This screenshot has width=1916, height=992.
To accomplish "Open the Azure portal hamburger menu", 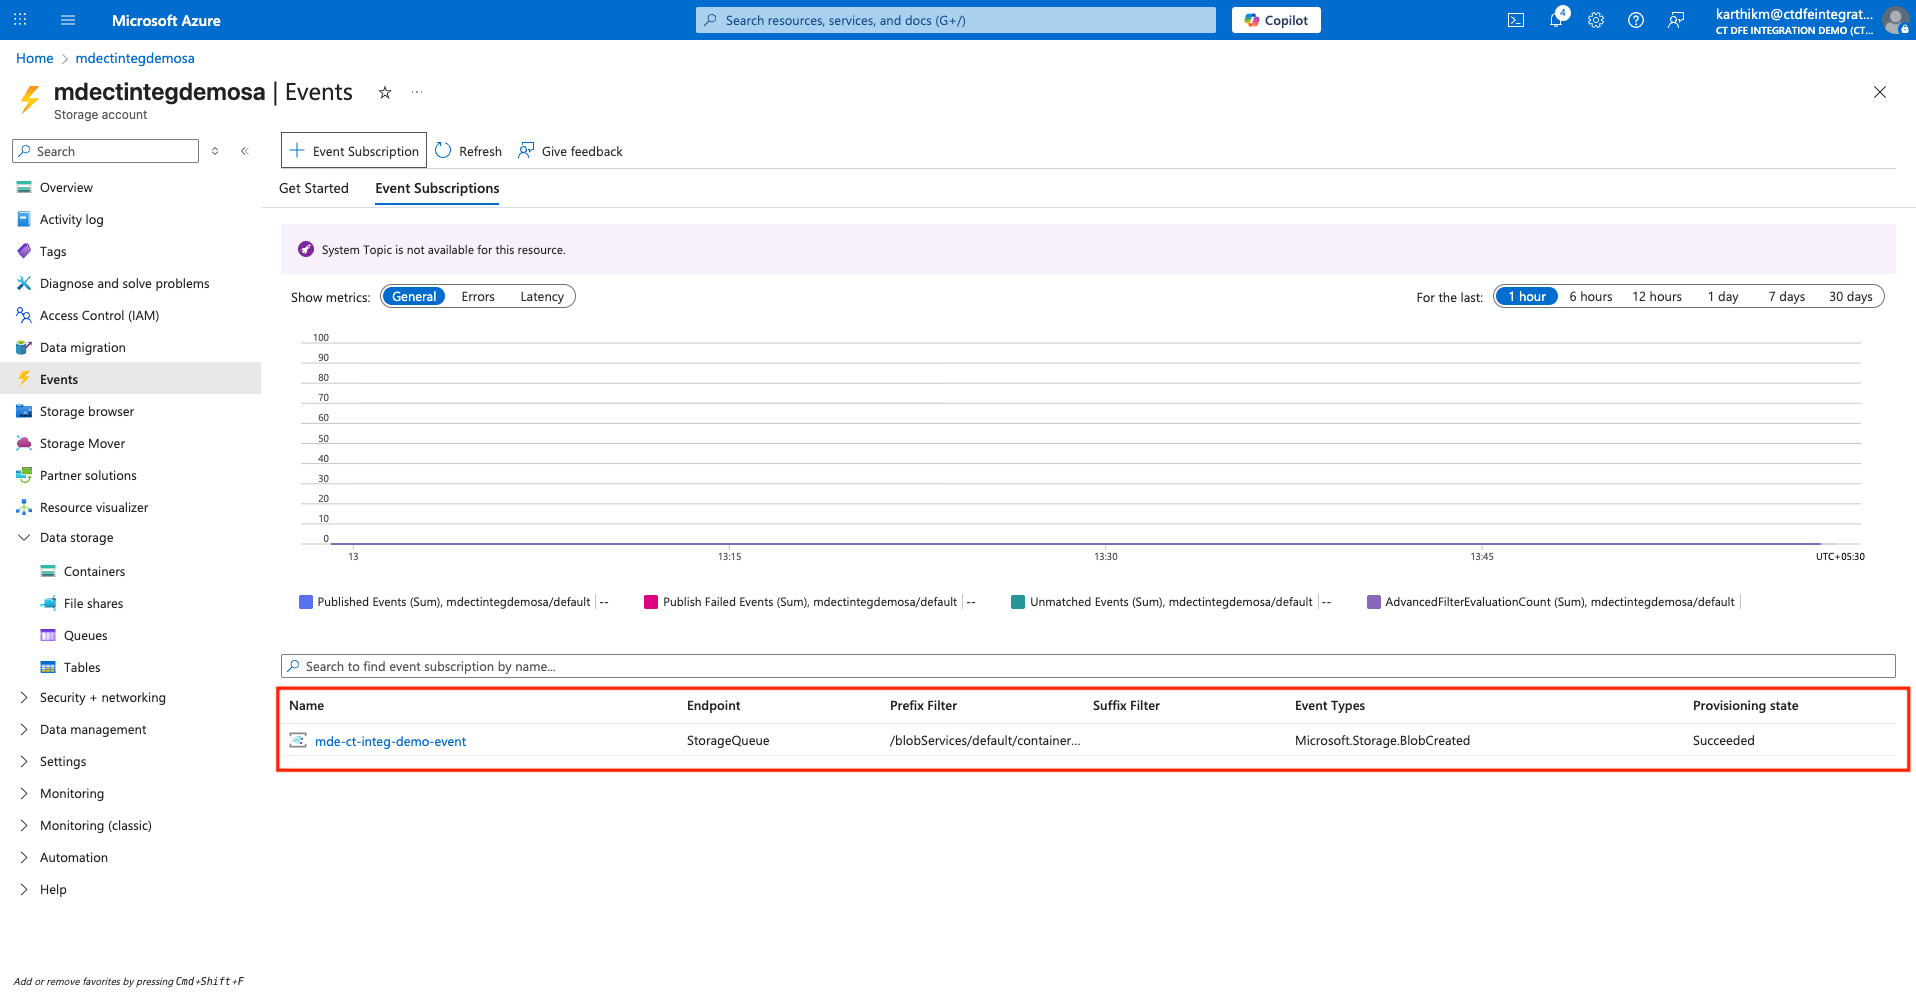I will tap(68, 20).
